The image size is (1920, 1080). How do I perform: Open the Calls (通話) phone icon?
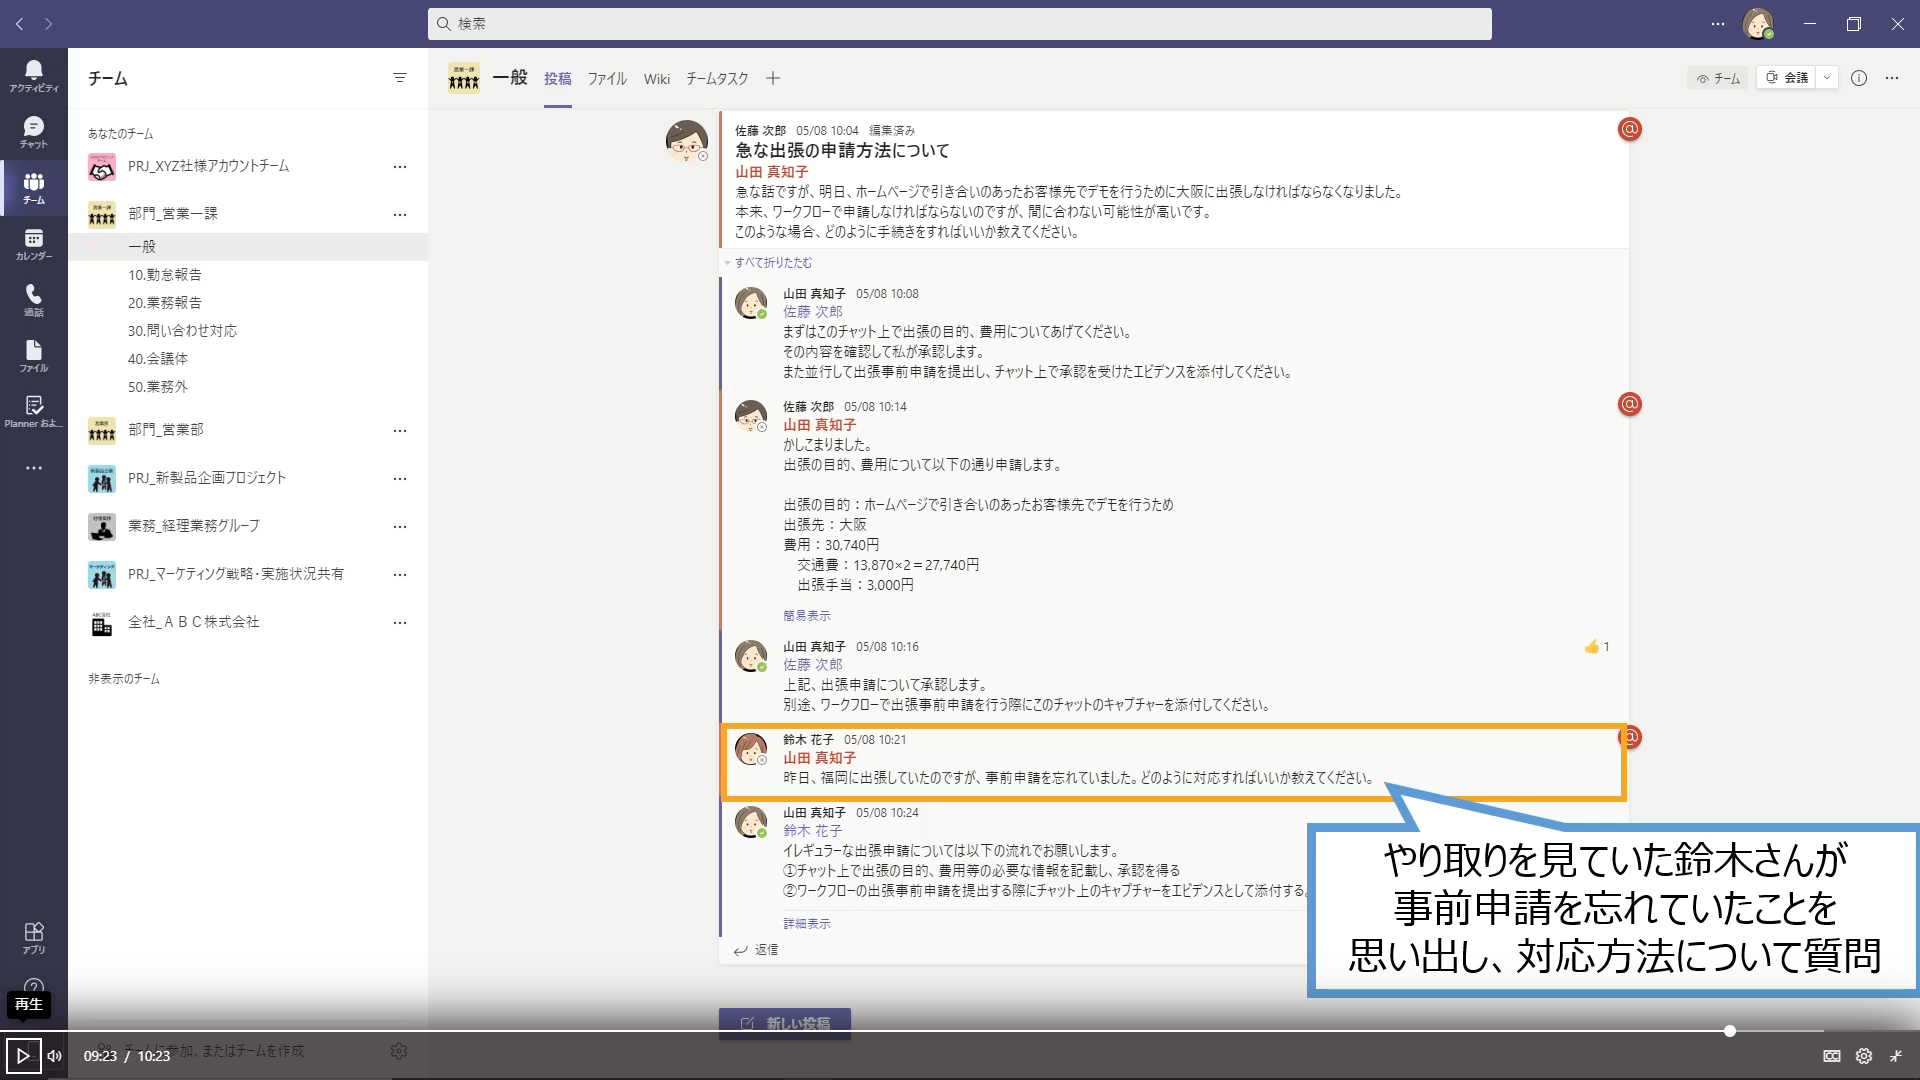[x=34, y=300]
